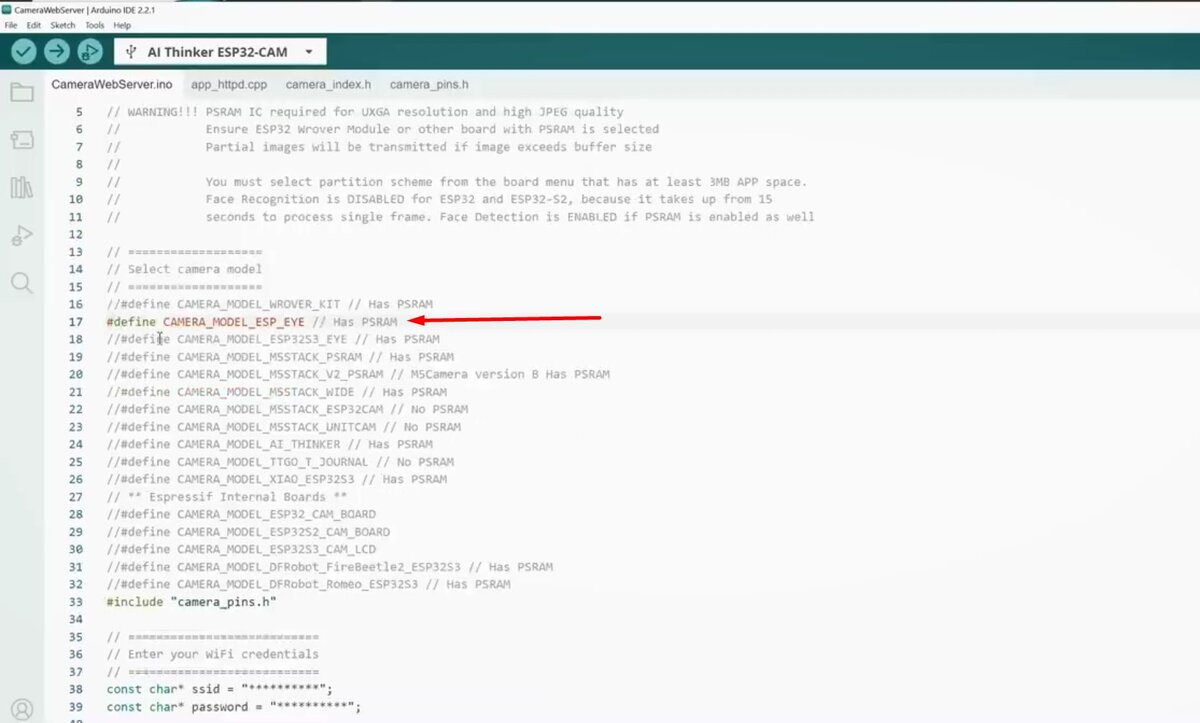The height and width of the screenshot is (723, 1200).
Task: Open the Sketchbook folder icon in sidebar
Action: (x=21, y=93)
